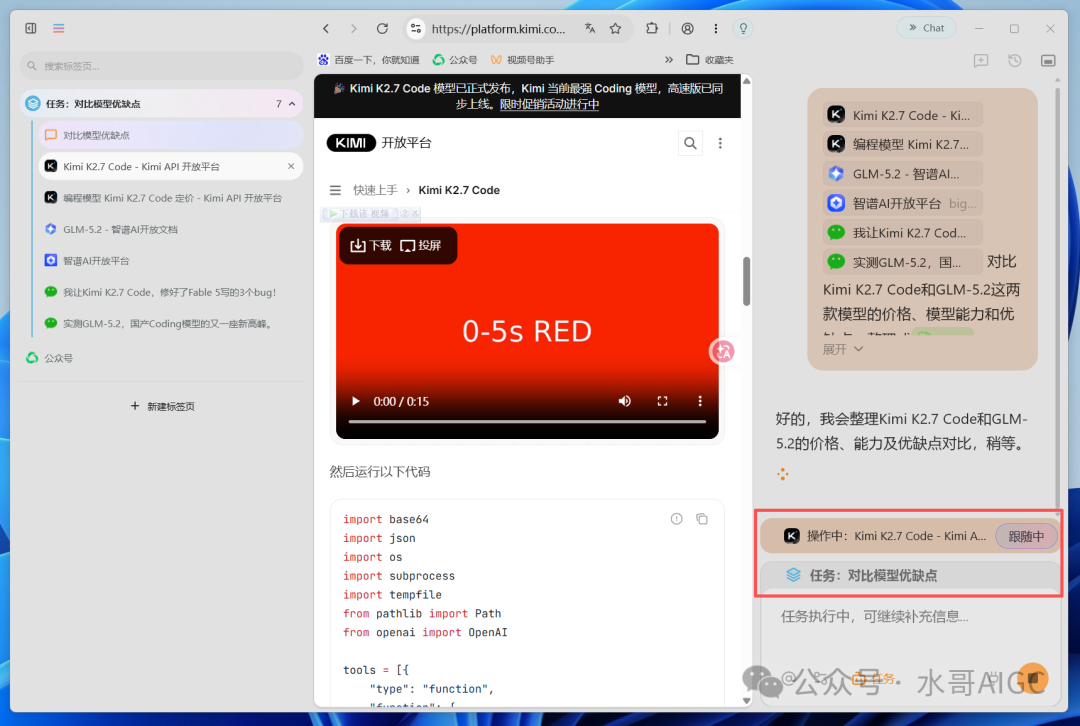Close the Kimi K2.7 Code sidebar tab
1080x726 pixels.
[x=291, y=167]
